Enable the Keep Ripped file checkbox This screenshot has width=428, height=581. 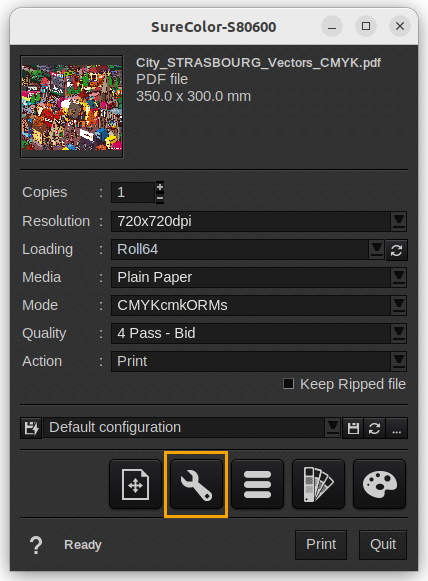(x=289, y=384)
